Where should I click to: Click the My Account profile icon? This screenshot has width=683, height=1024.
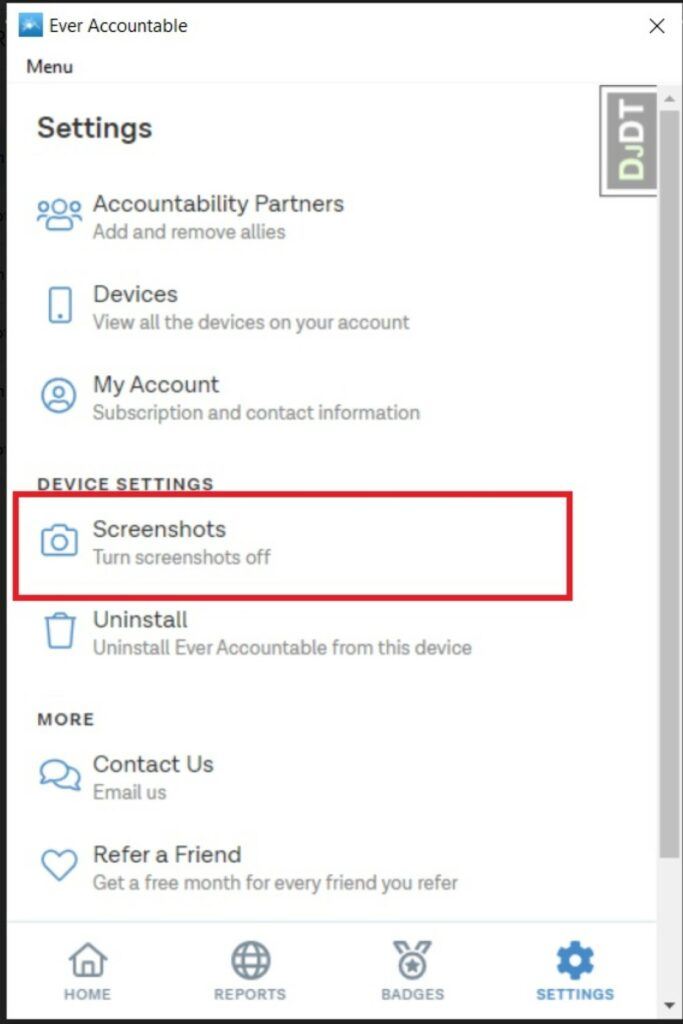(60, 394)
